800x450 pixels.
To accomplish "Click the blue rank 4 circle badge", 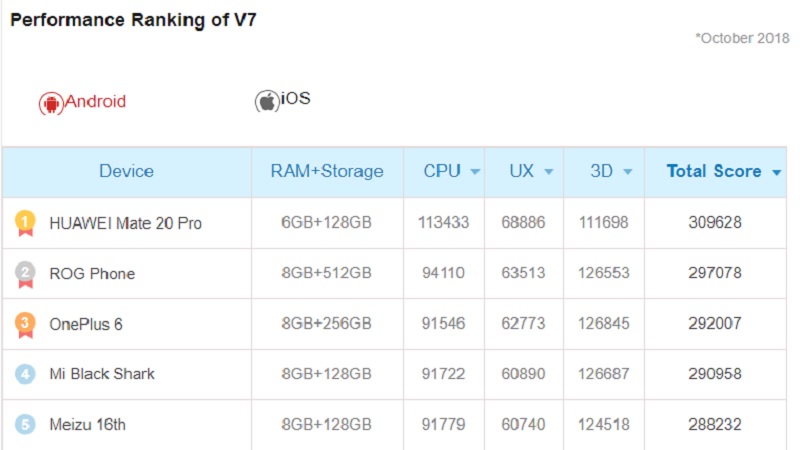I will point(25,374).
